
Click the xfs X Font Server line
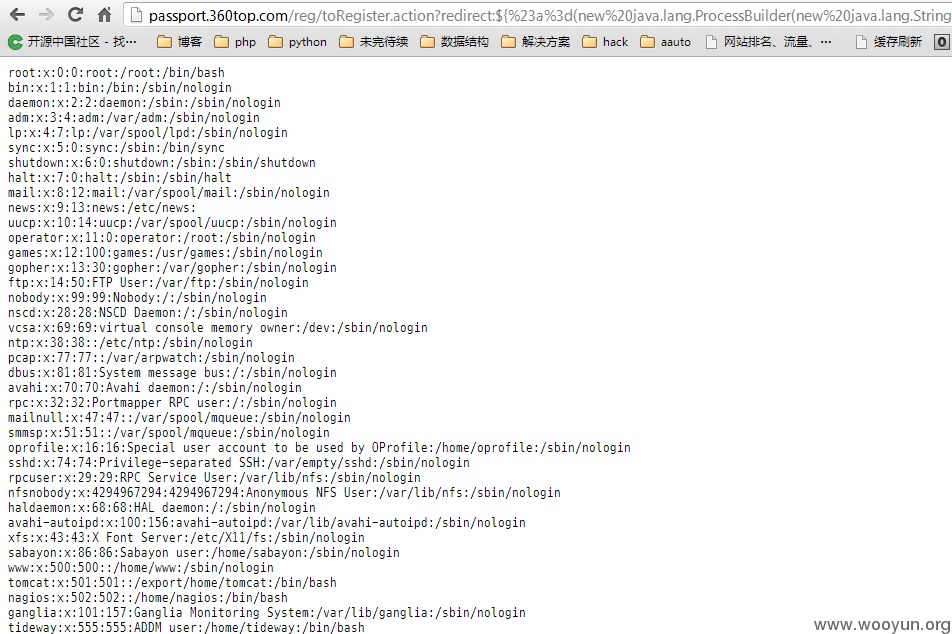point(186,537)
